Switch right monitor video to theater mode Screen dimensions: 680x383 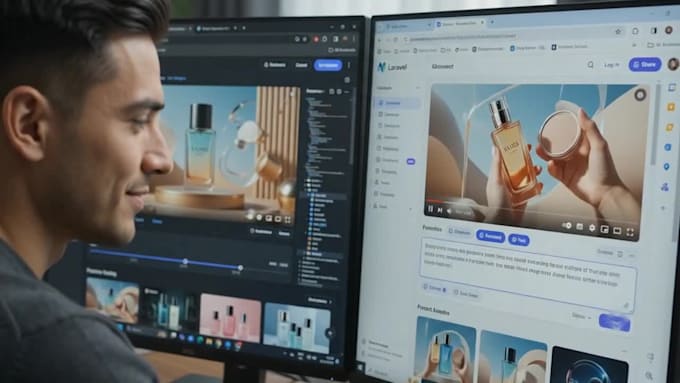coord(617,231)
